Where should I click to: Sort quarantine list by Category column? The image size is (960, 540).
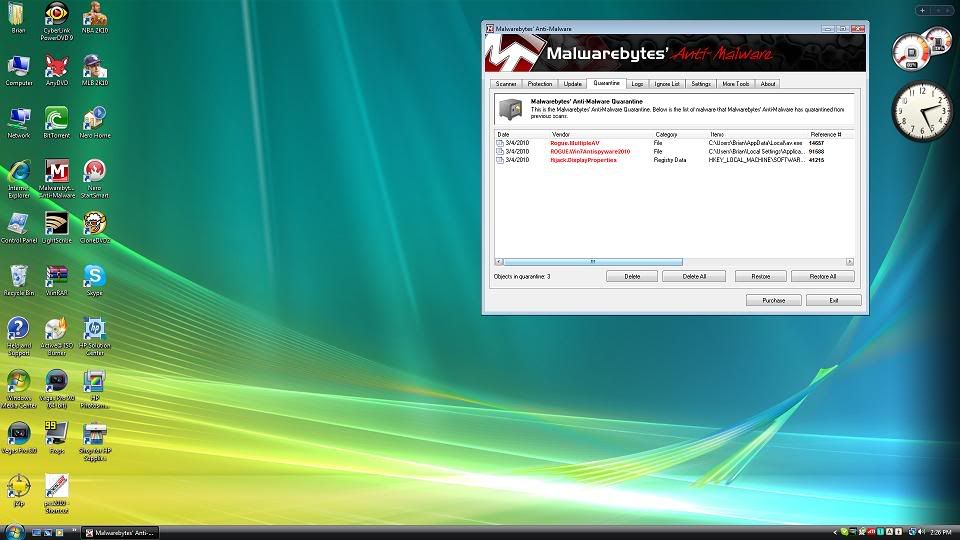pos(680,135)
